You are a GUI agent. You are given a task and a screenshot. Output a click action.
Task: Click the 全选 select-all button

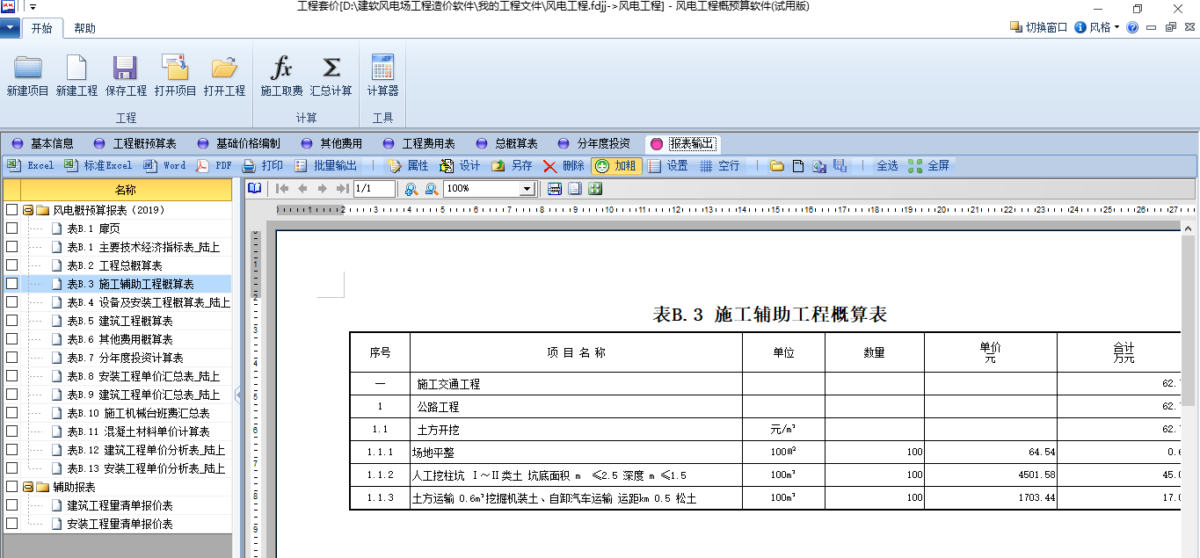point(887,166)
